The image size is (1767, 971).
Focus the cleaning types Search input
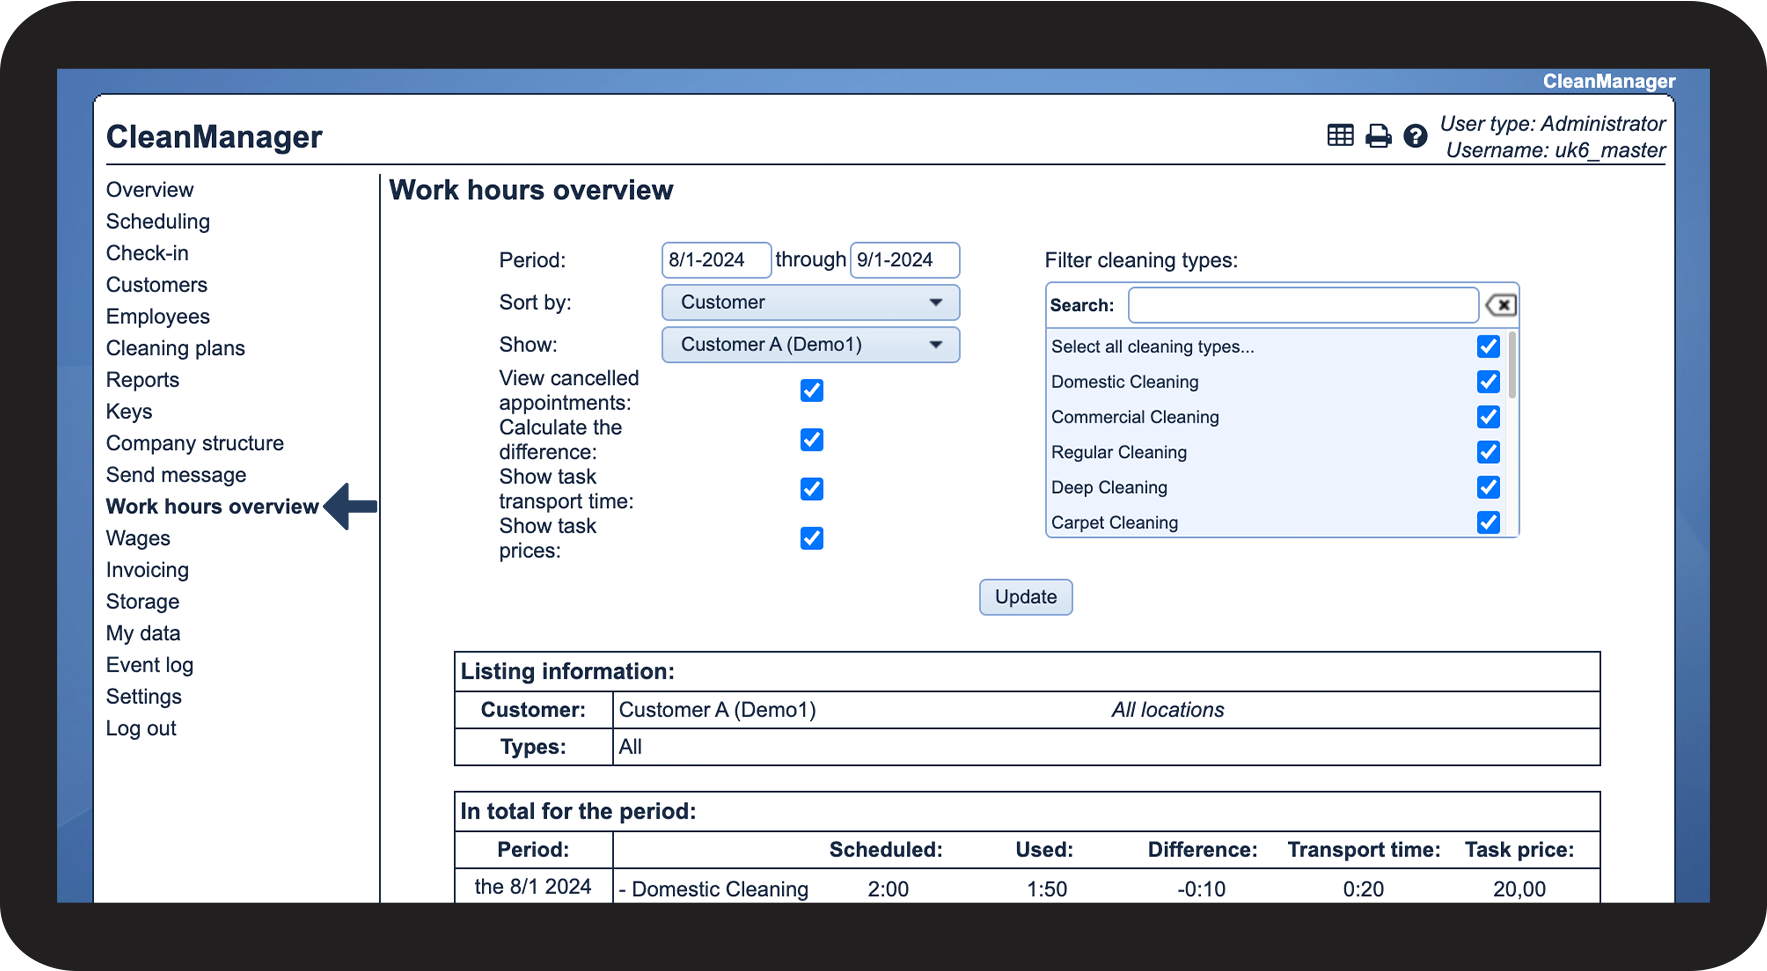1302,305
